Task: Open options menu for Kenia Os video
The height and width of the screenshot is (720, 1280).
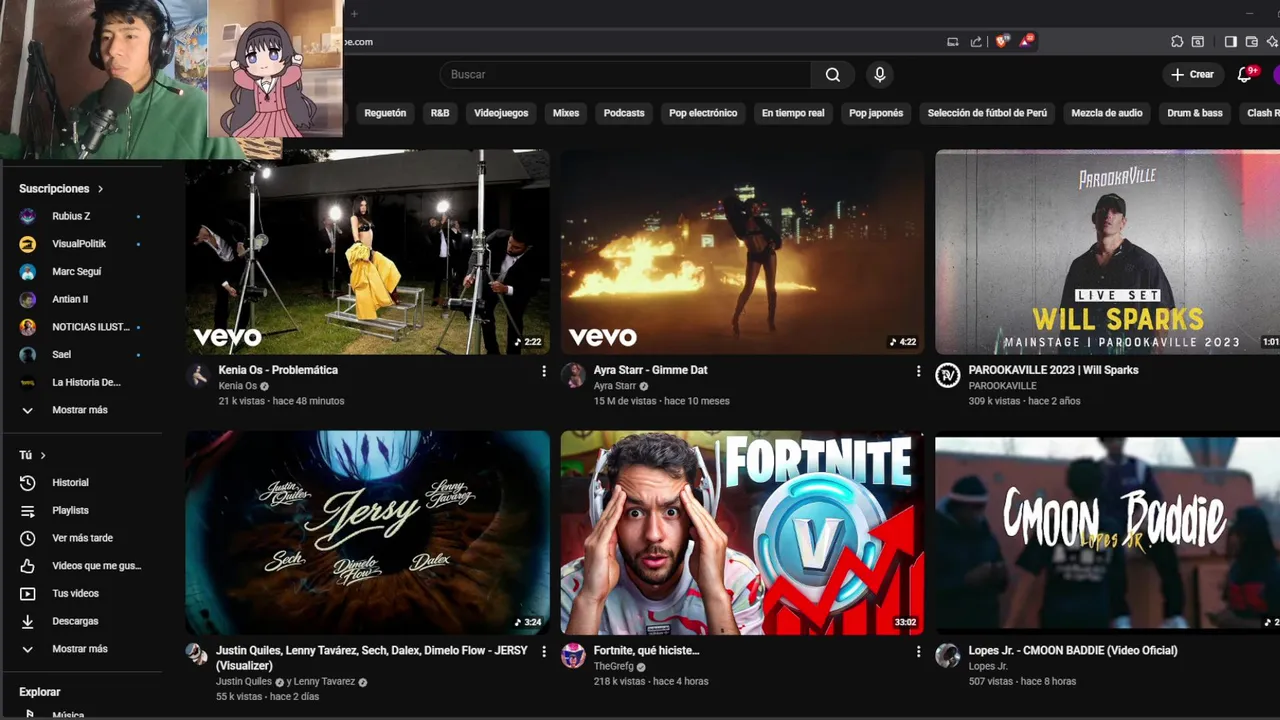Action: 544,371
